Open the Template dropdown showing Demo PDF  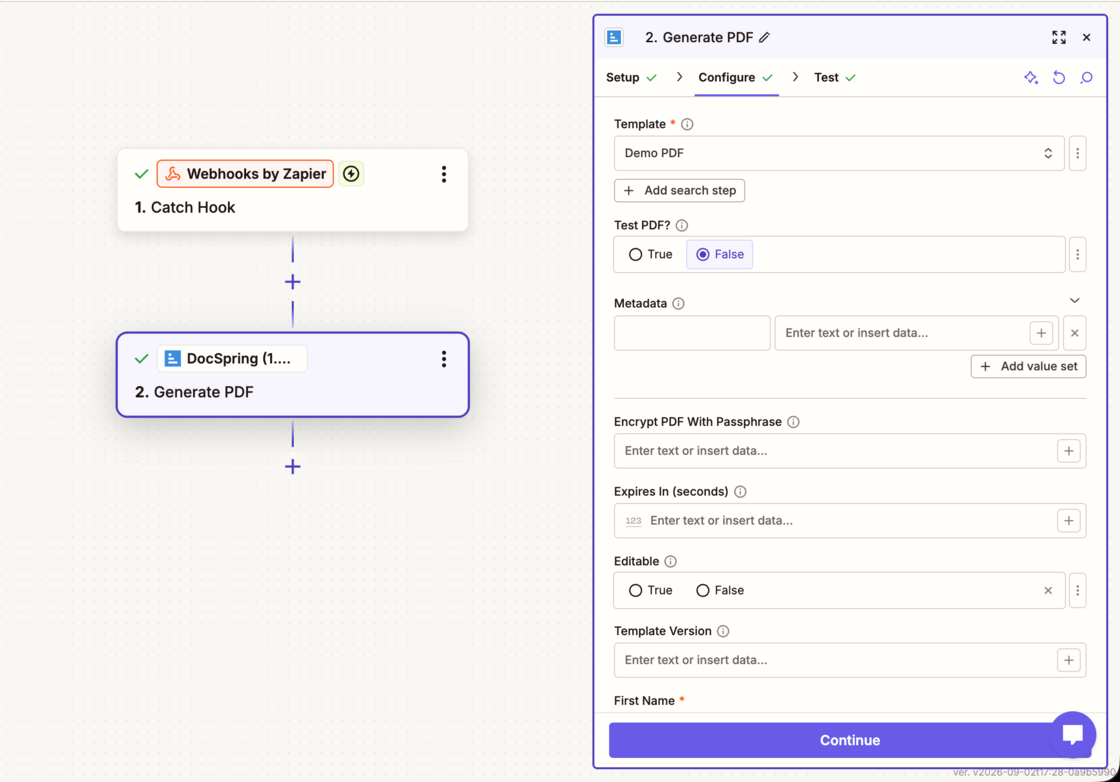point(839,154)
